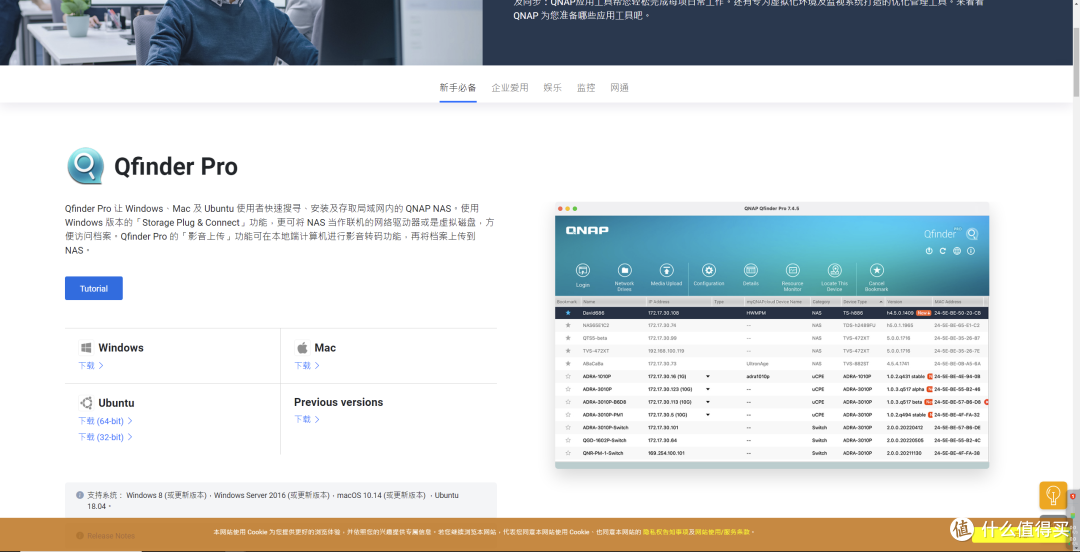This screenshot has width=1080, height=552.
Task: Click the Details icon in Qfinder toolbar
Action: 751,270
